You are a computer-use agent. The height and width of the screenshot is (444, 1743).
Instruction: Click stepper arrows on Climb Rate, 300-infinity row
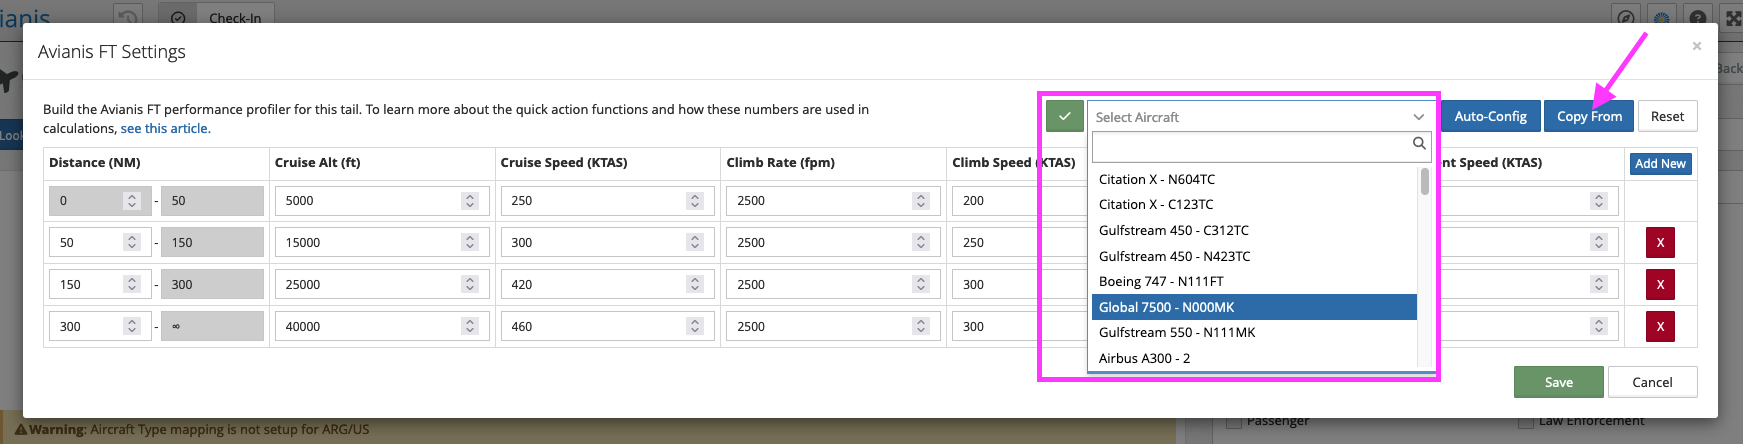(921, 326)
